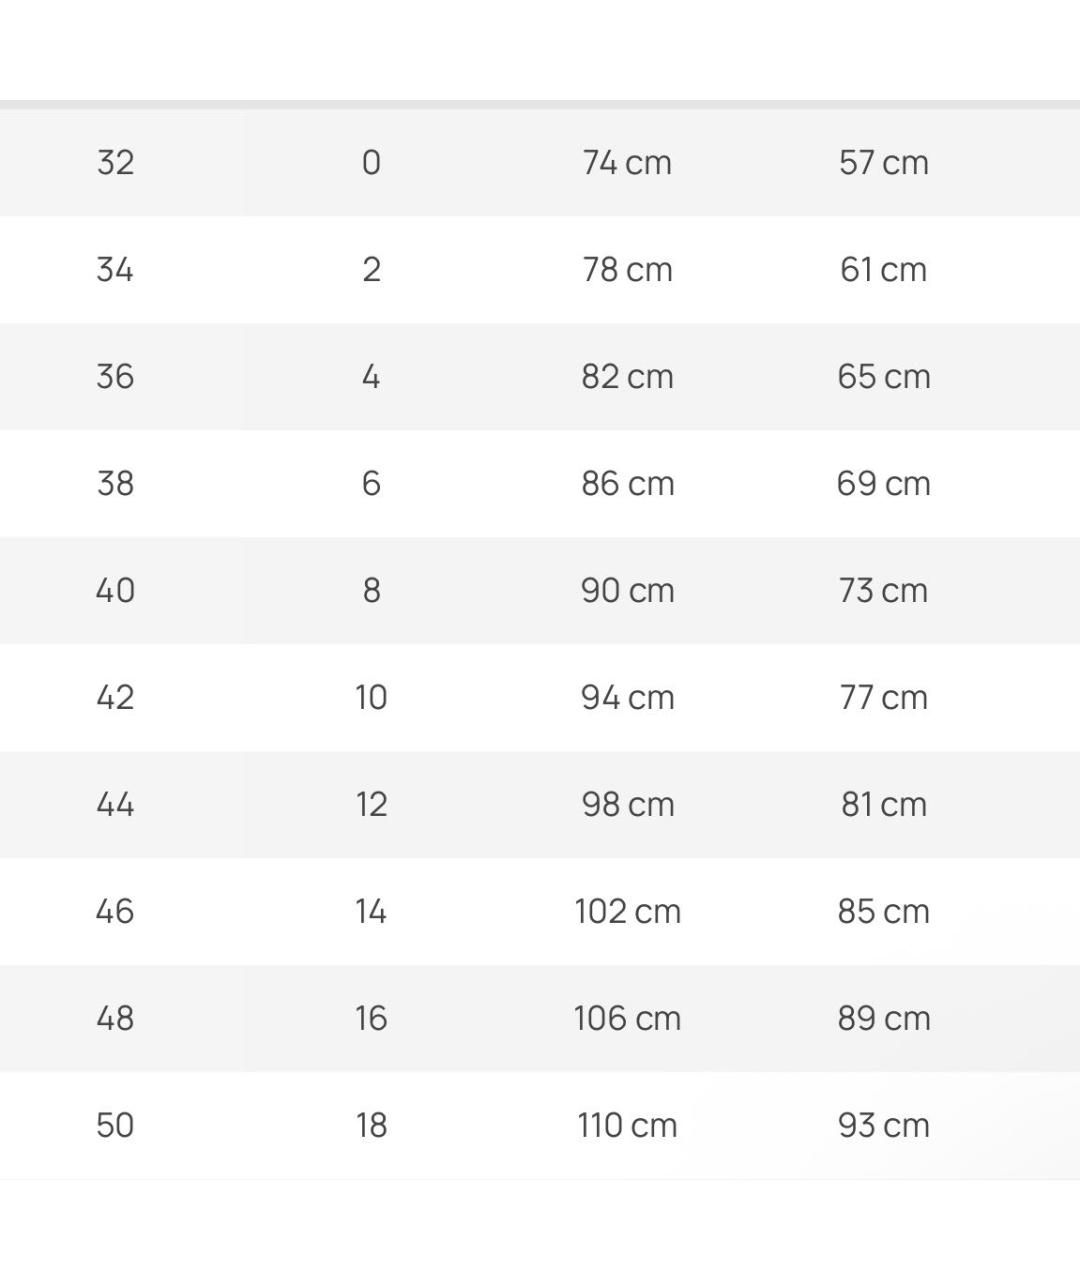The image size is (1080, 1280).
Task: Select the 69 cm cell
Action: [884, 483]
